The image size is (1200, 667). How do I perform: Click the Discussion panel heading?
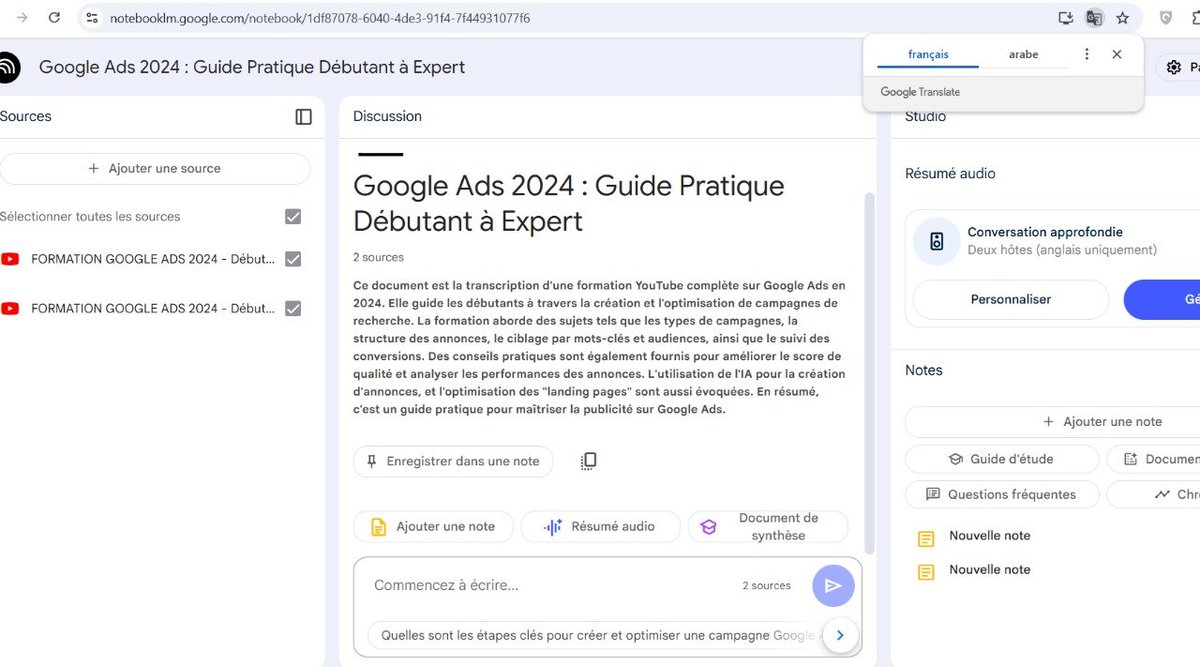pos(387,117)
